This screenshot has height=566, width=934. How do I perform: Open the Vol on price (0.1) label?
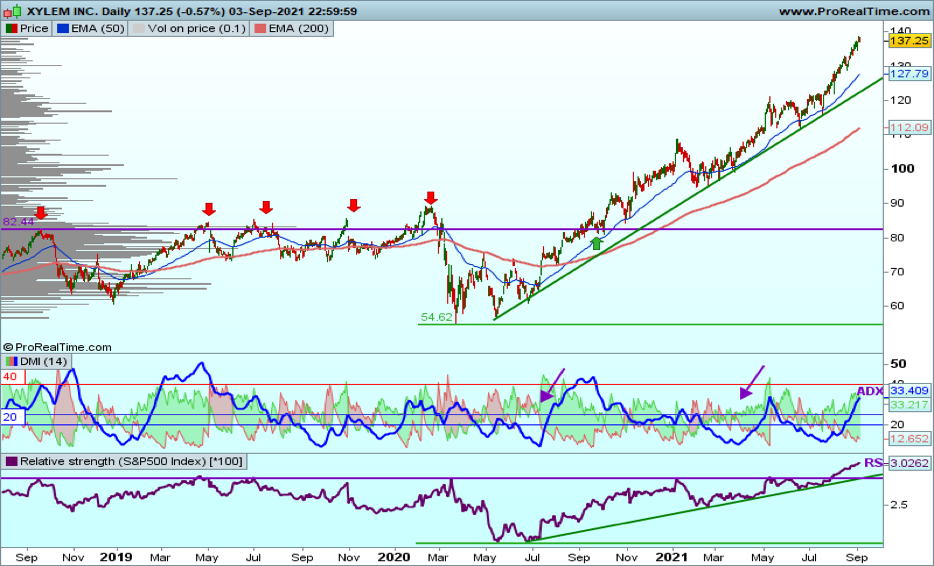coord(196,29)
